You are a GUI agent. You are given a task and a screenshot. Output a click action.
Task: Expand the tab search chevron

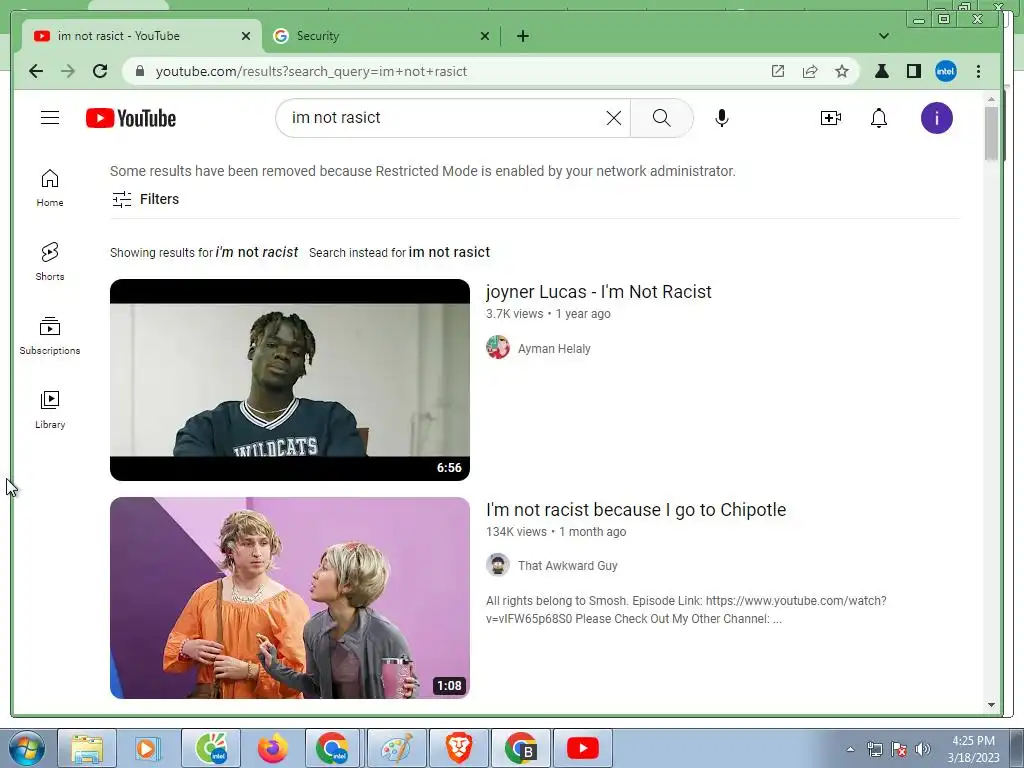coord(884,36)
